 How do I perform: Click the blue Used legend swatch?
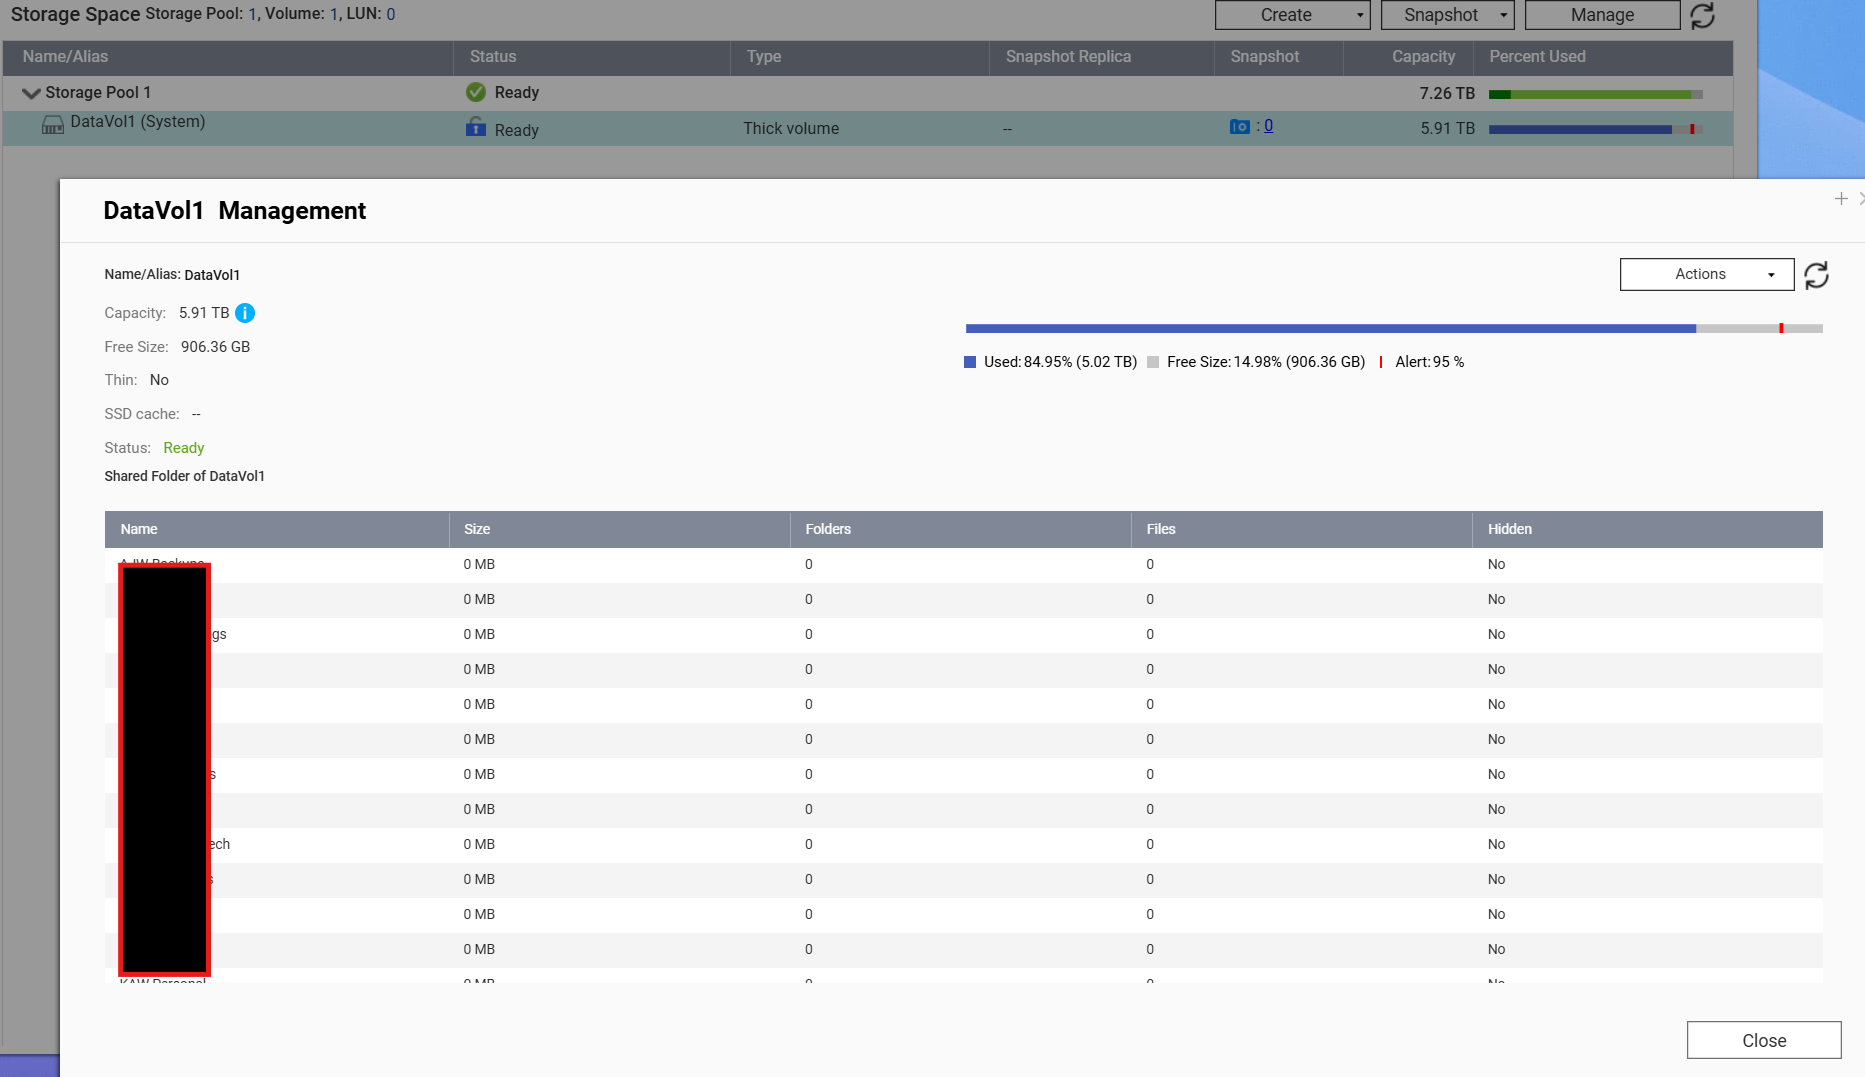pos(970,362)
